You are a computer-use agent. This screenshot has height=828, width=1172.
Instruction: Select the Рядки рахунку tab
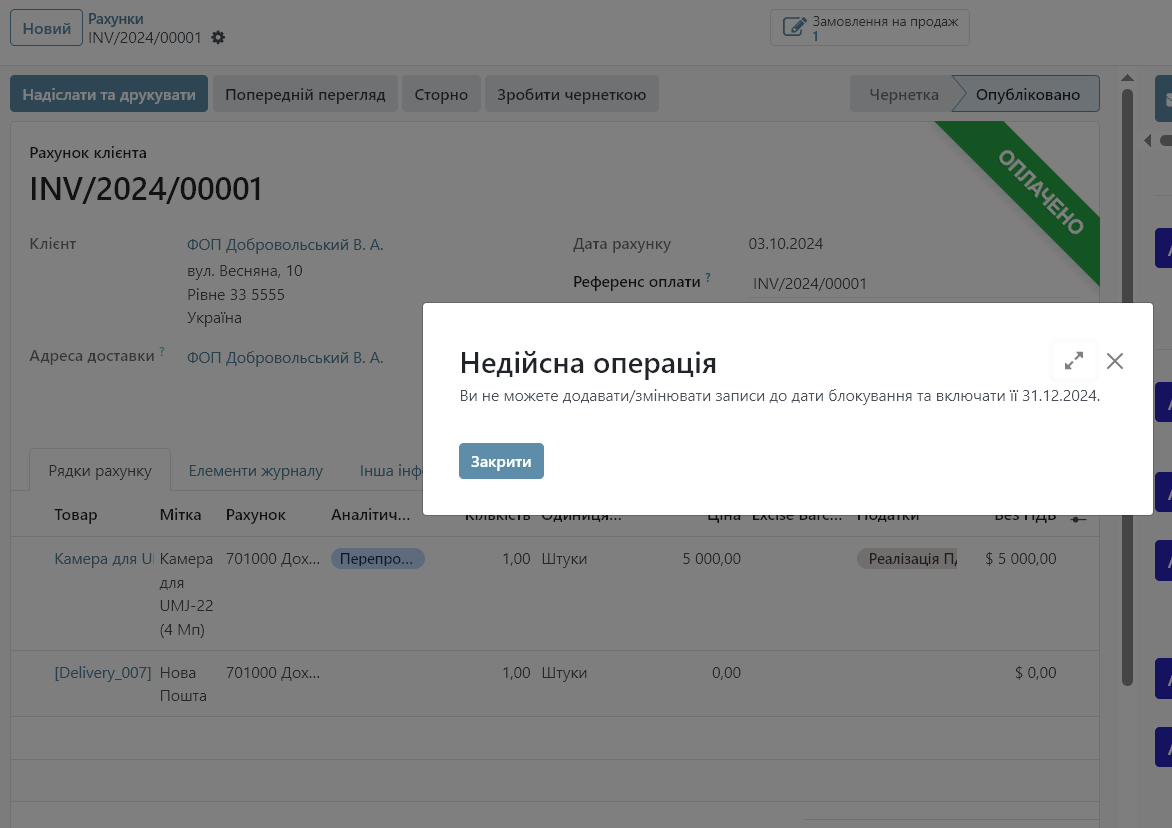tap(100, 470)
